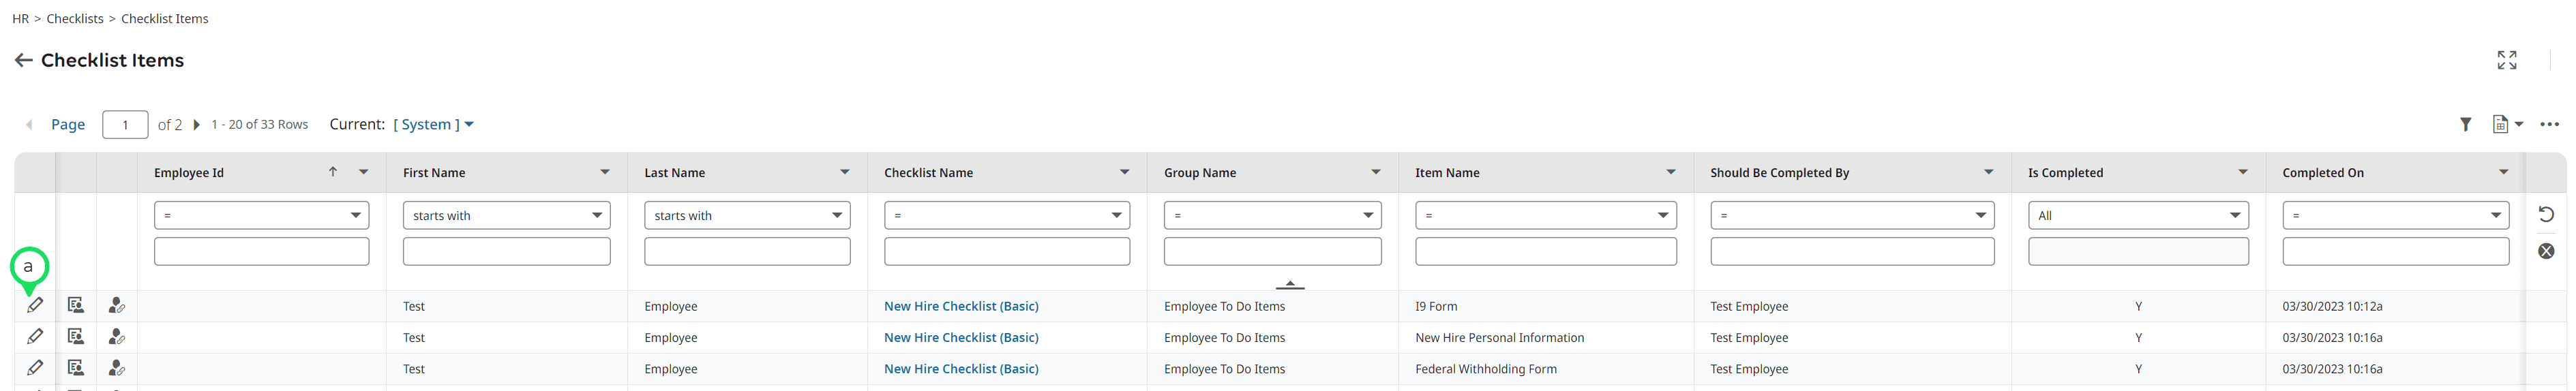Open Group Name operator dropdown
Viewport: 2576px width, 391px height.
(x=1272, y=215)
